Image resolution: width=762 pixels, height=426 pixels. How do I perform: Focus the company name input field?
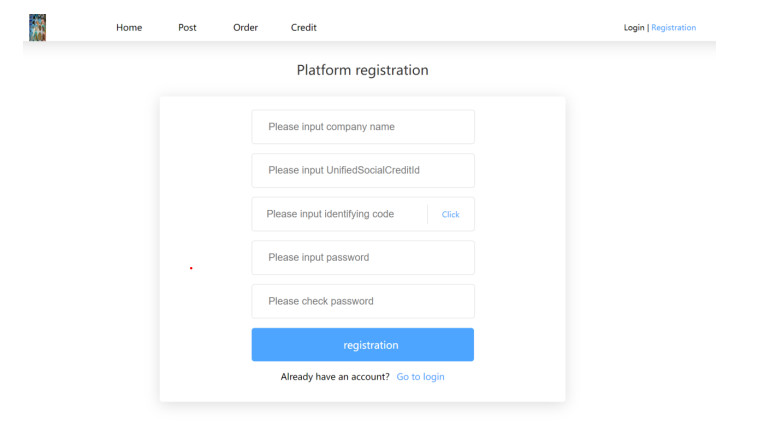click(362, 127)
